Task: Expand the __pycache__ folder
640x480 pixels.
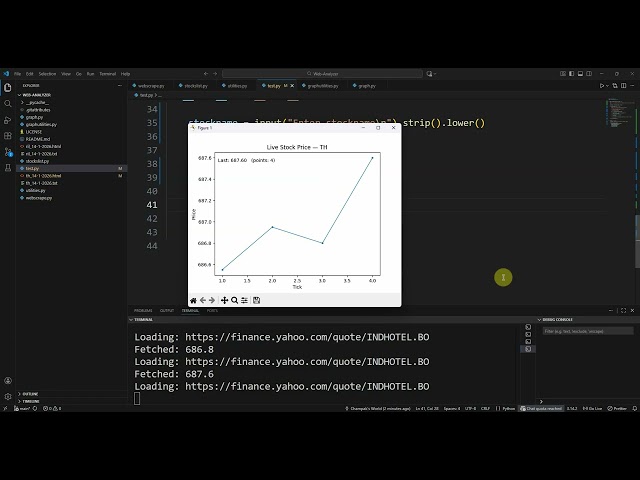Action: pos(35,102)
